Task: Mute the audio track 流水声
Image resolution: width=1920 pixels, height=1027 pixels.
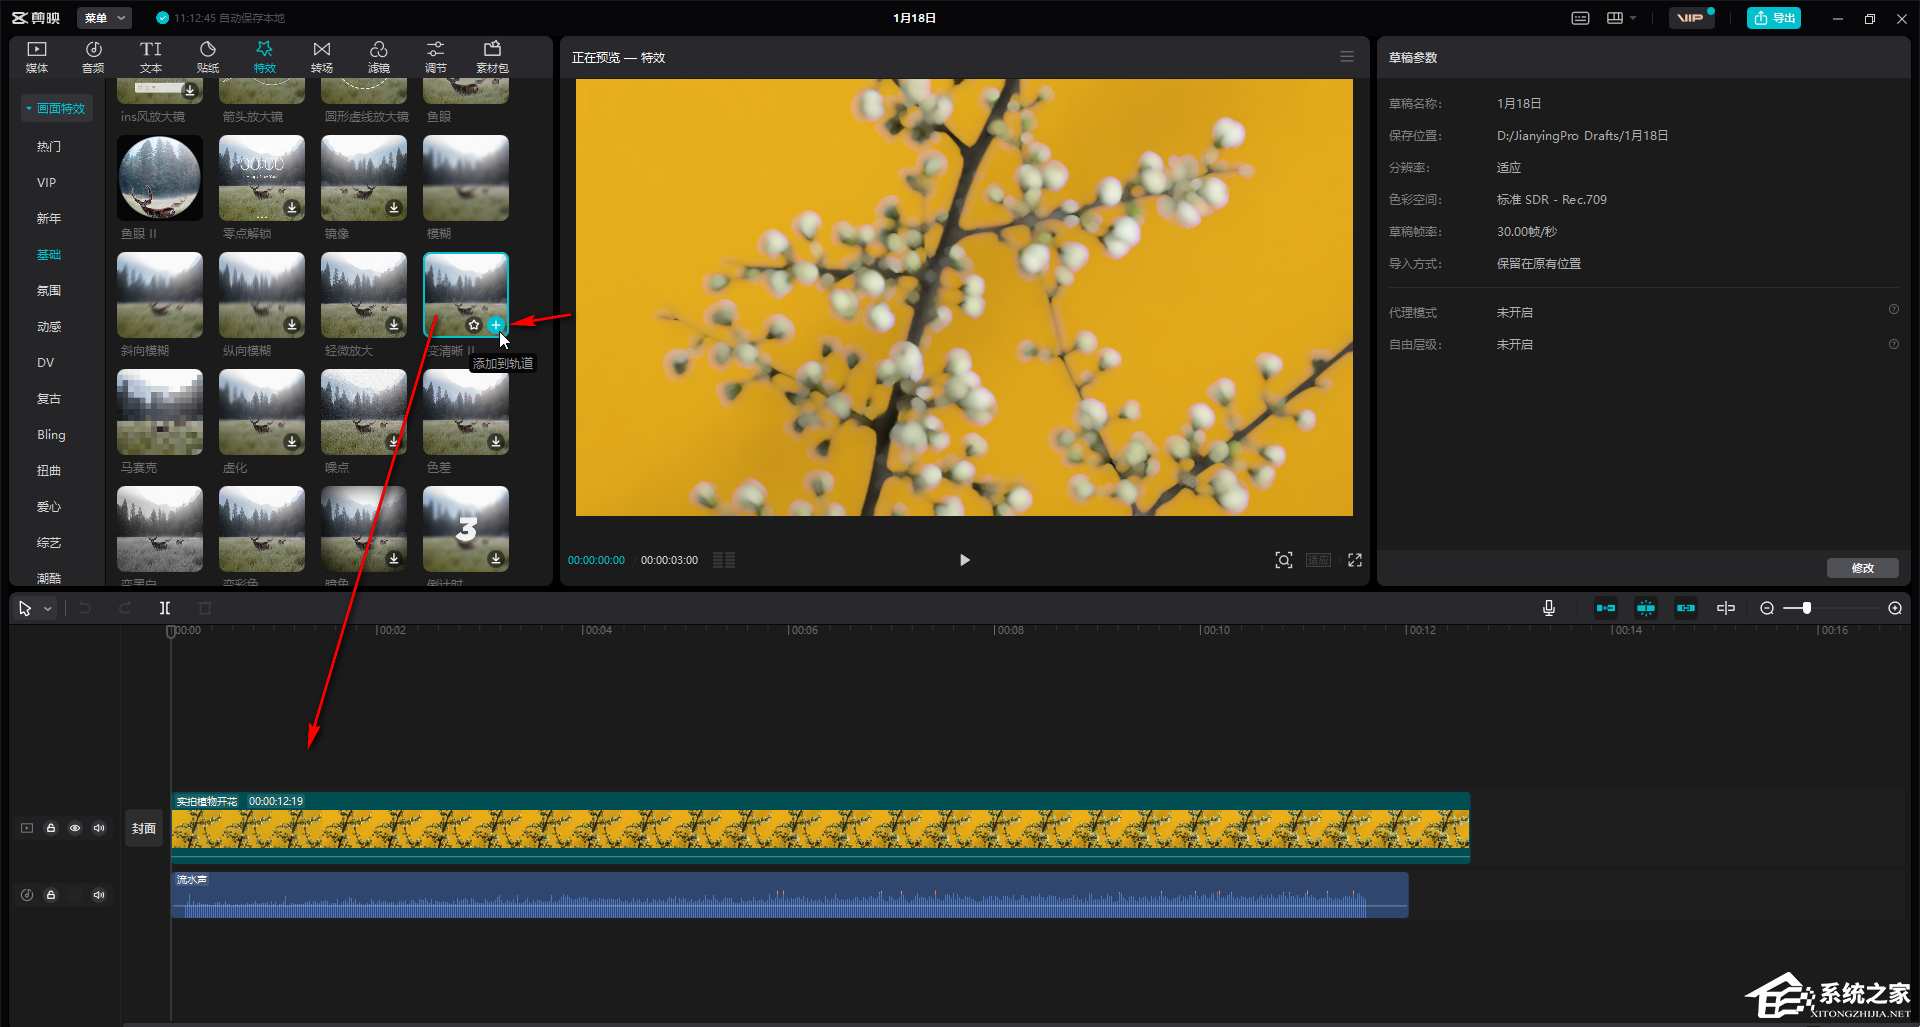Action: tap(99, 895)
